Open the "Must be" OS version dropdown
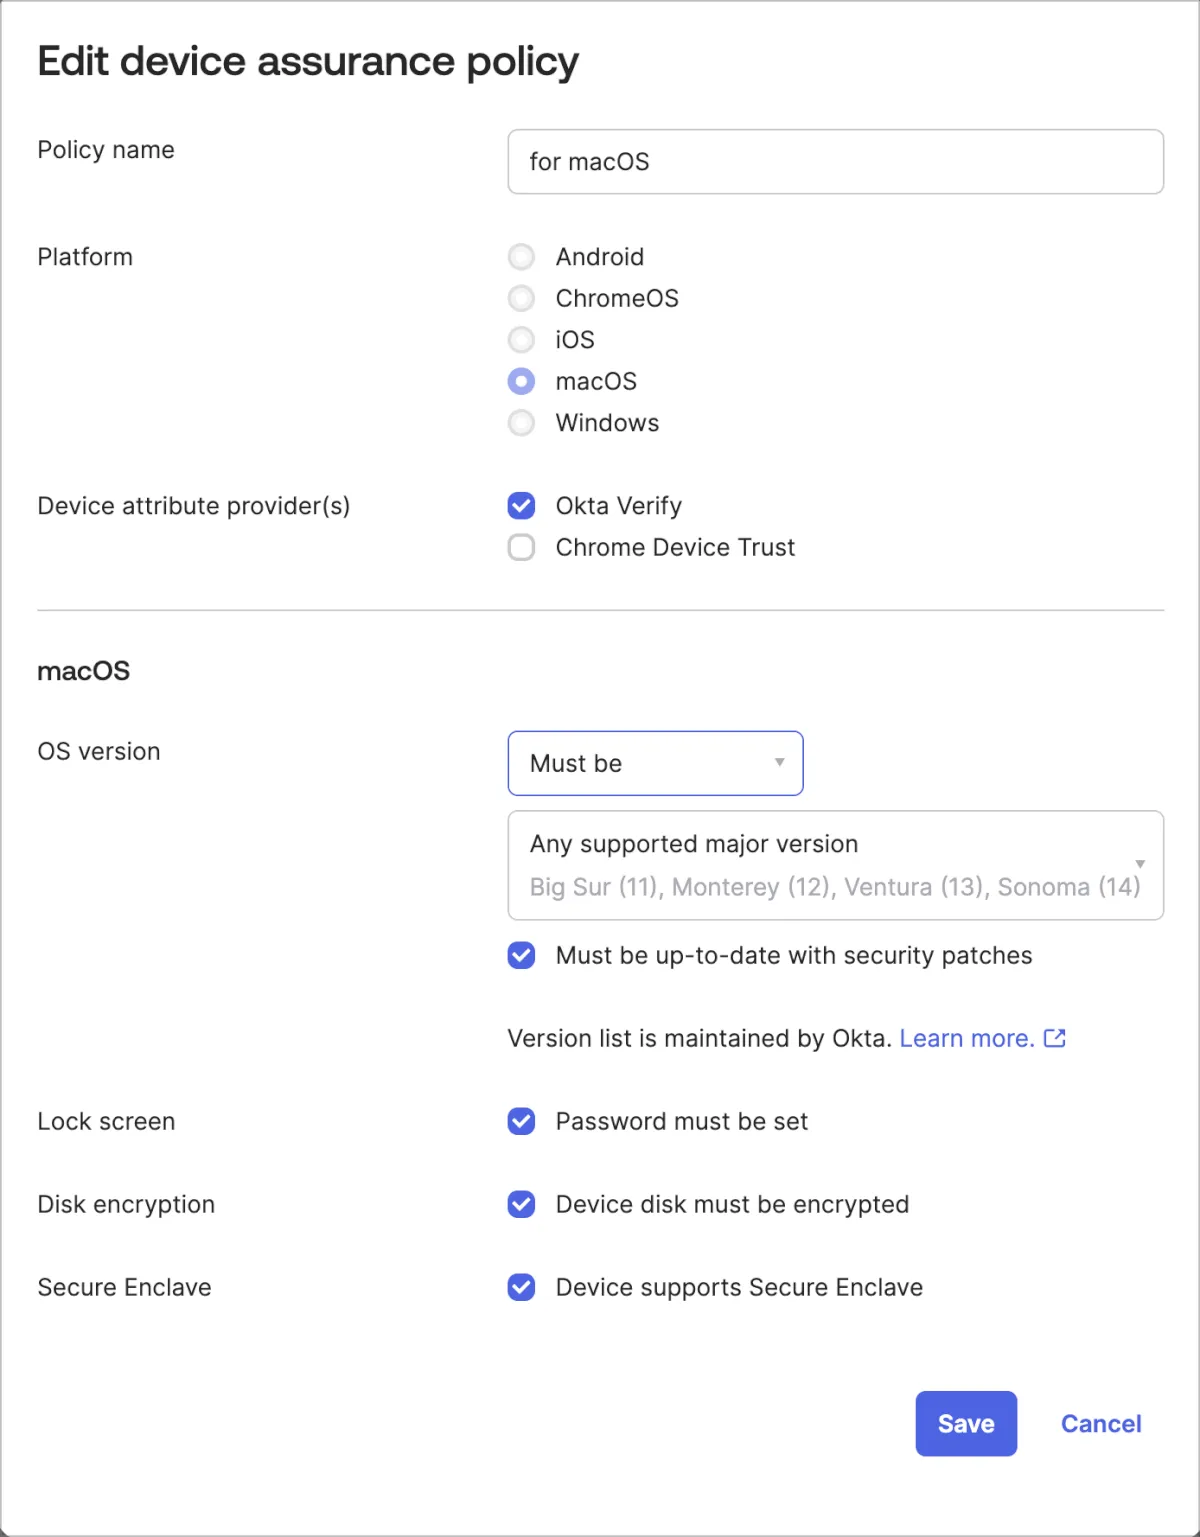The width and height of the screenshot is (1200, 1537). coord(655,763)
